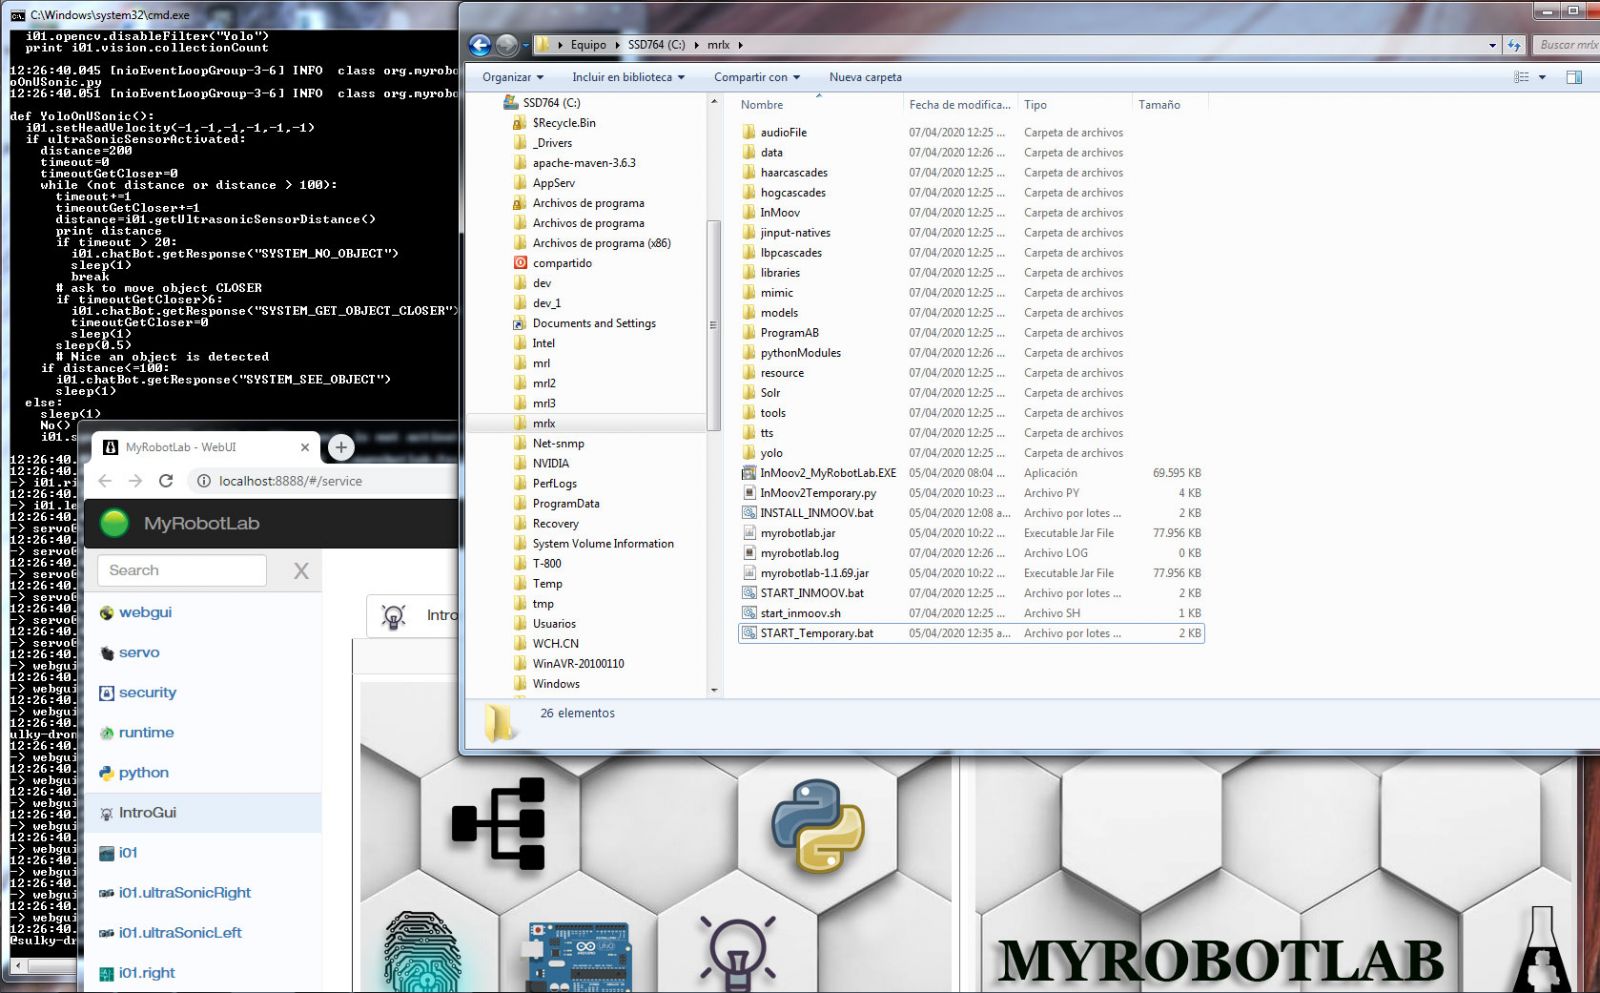Create a Nueva carpeta
1600x993 pixels.
[865, 77]
